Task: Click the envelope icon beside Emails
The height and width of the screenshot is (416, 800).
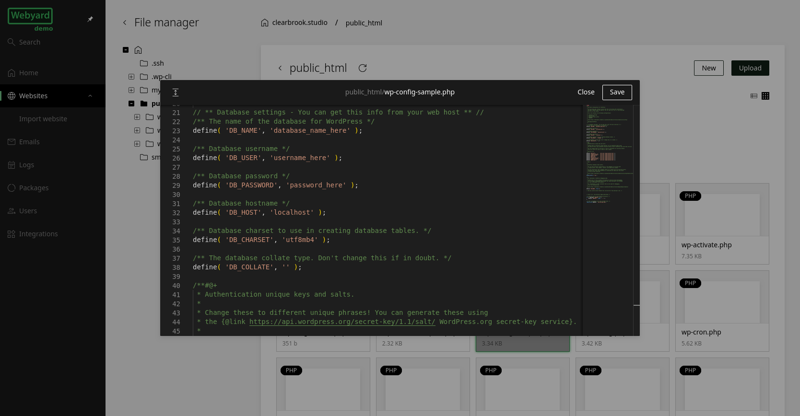Action: point(11,142)
